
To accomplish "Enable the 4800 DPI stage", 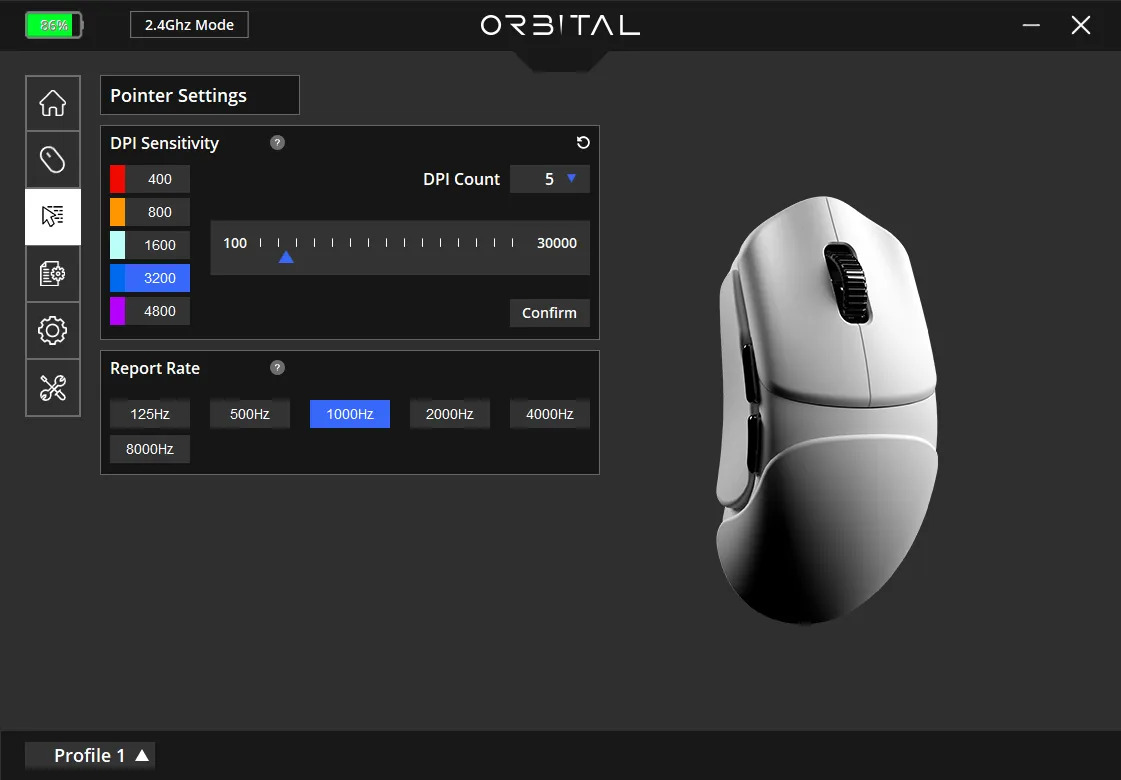I will [157, 311].
